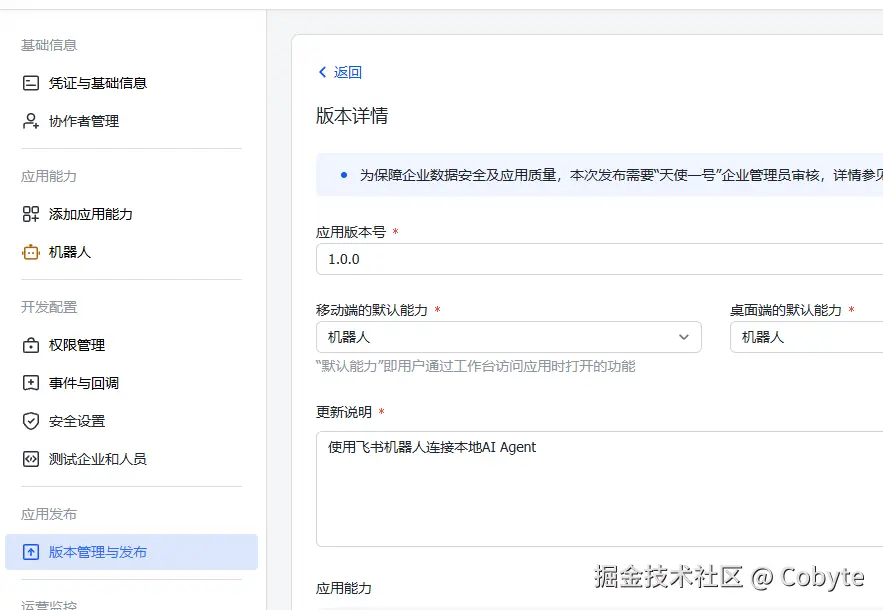Click the version management upload icon
This screenshot has width=883, height=610.
tap(31, 552)
